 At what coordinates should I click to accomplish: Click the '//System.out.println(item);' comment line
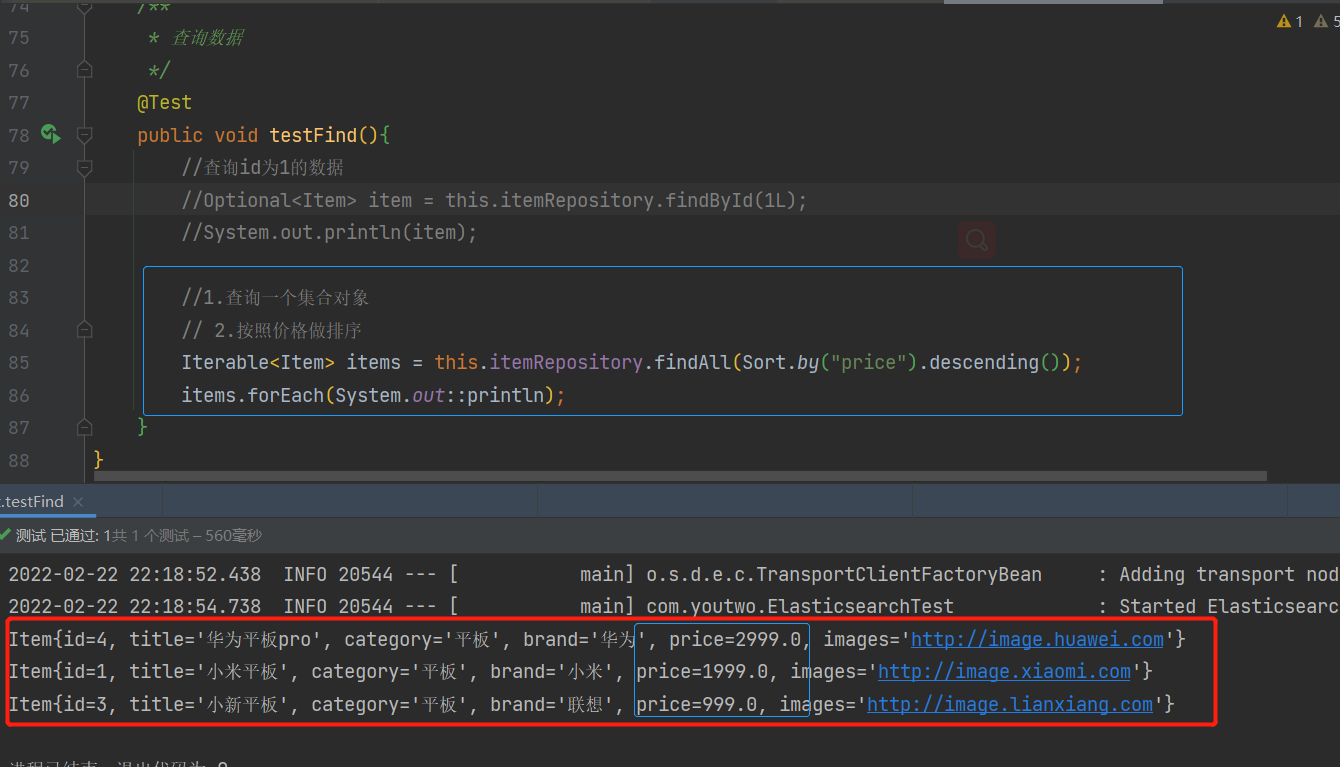pyautogui.click(x=330, y=232)
